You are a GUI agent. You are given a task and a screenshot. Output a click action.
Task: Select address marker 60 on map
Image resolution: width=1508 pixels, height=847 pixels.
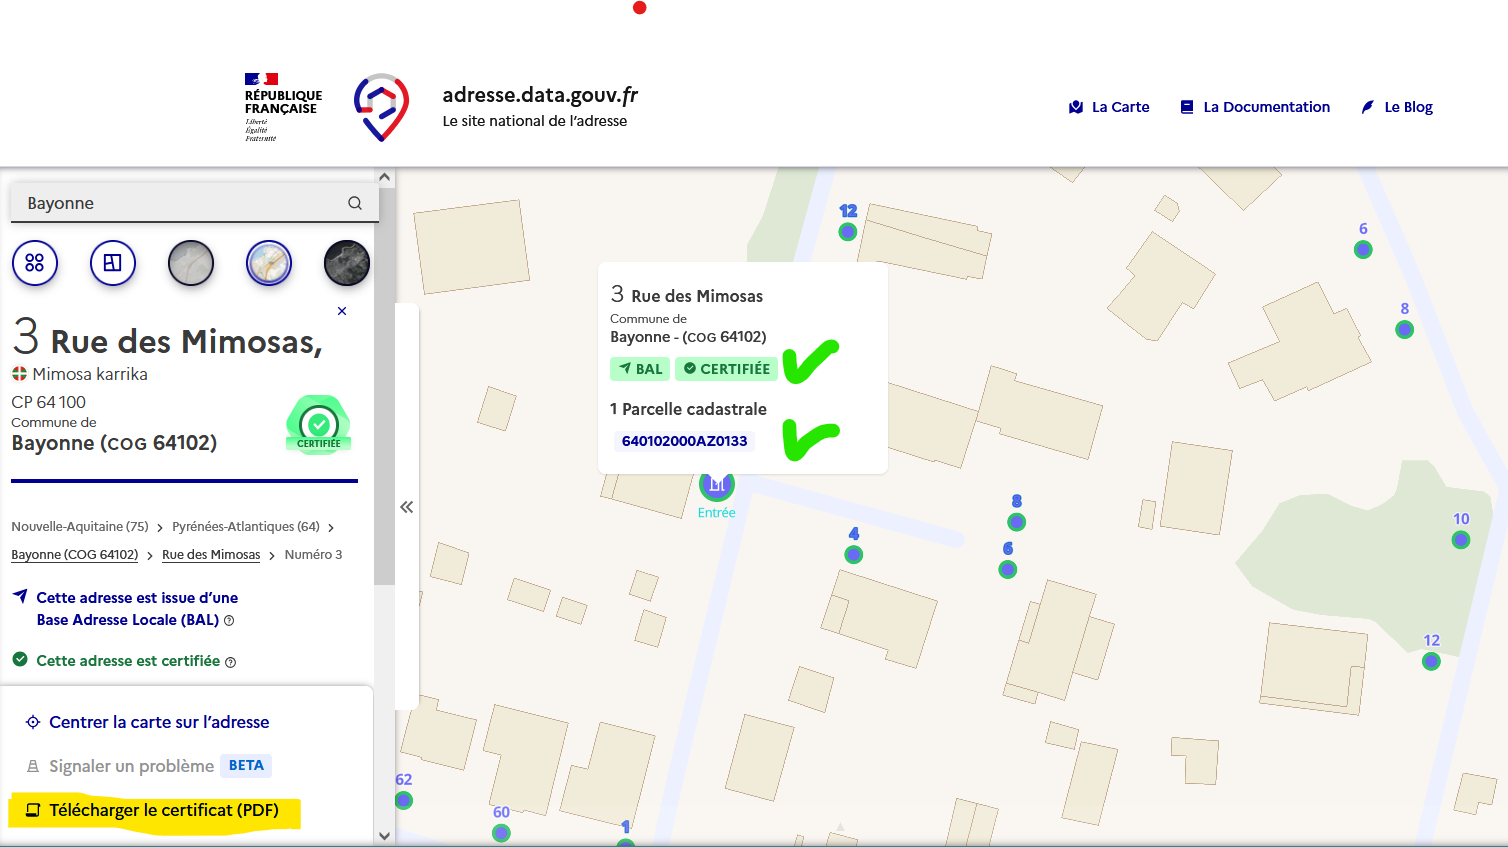(501, 832)
